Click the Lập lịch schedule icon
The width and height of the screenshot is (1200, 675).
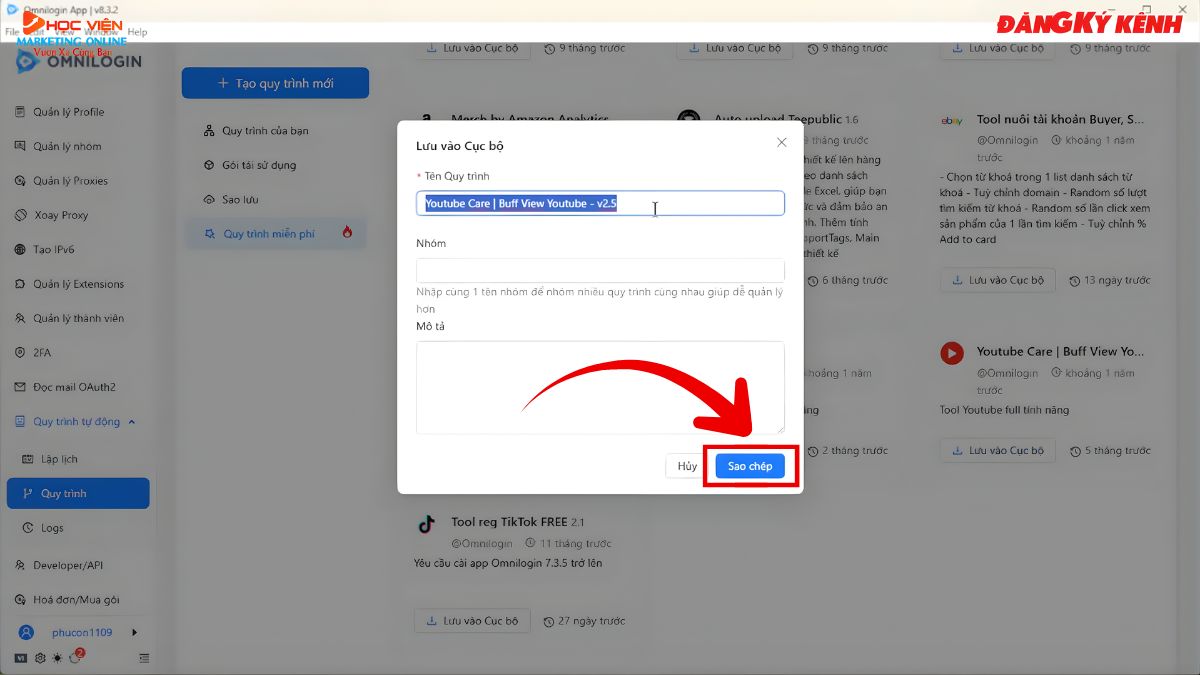[x=28, y=459]
